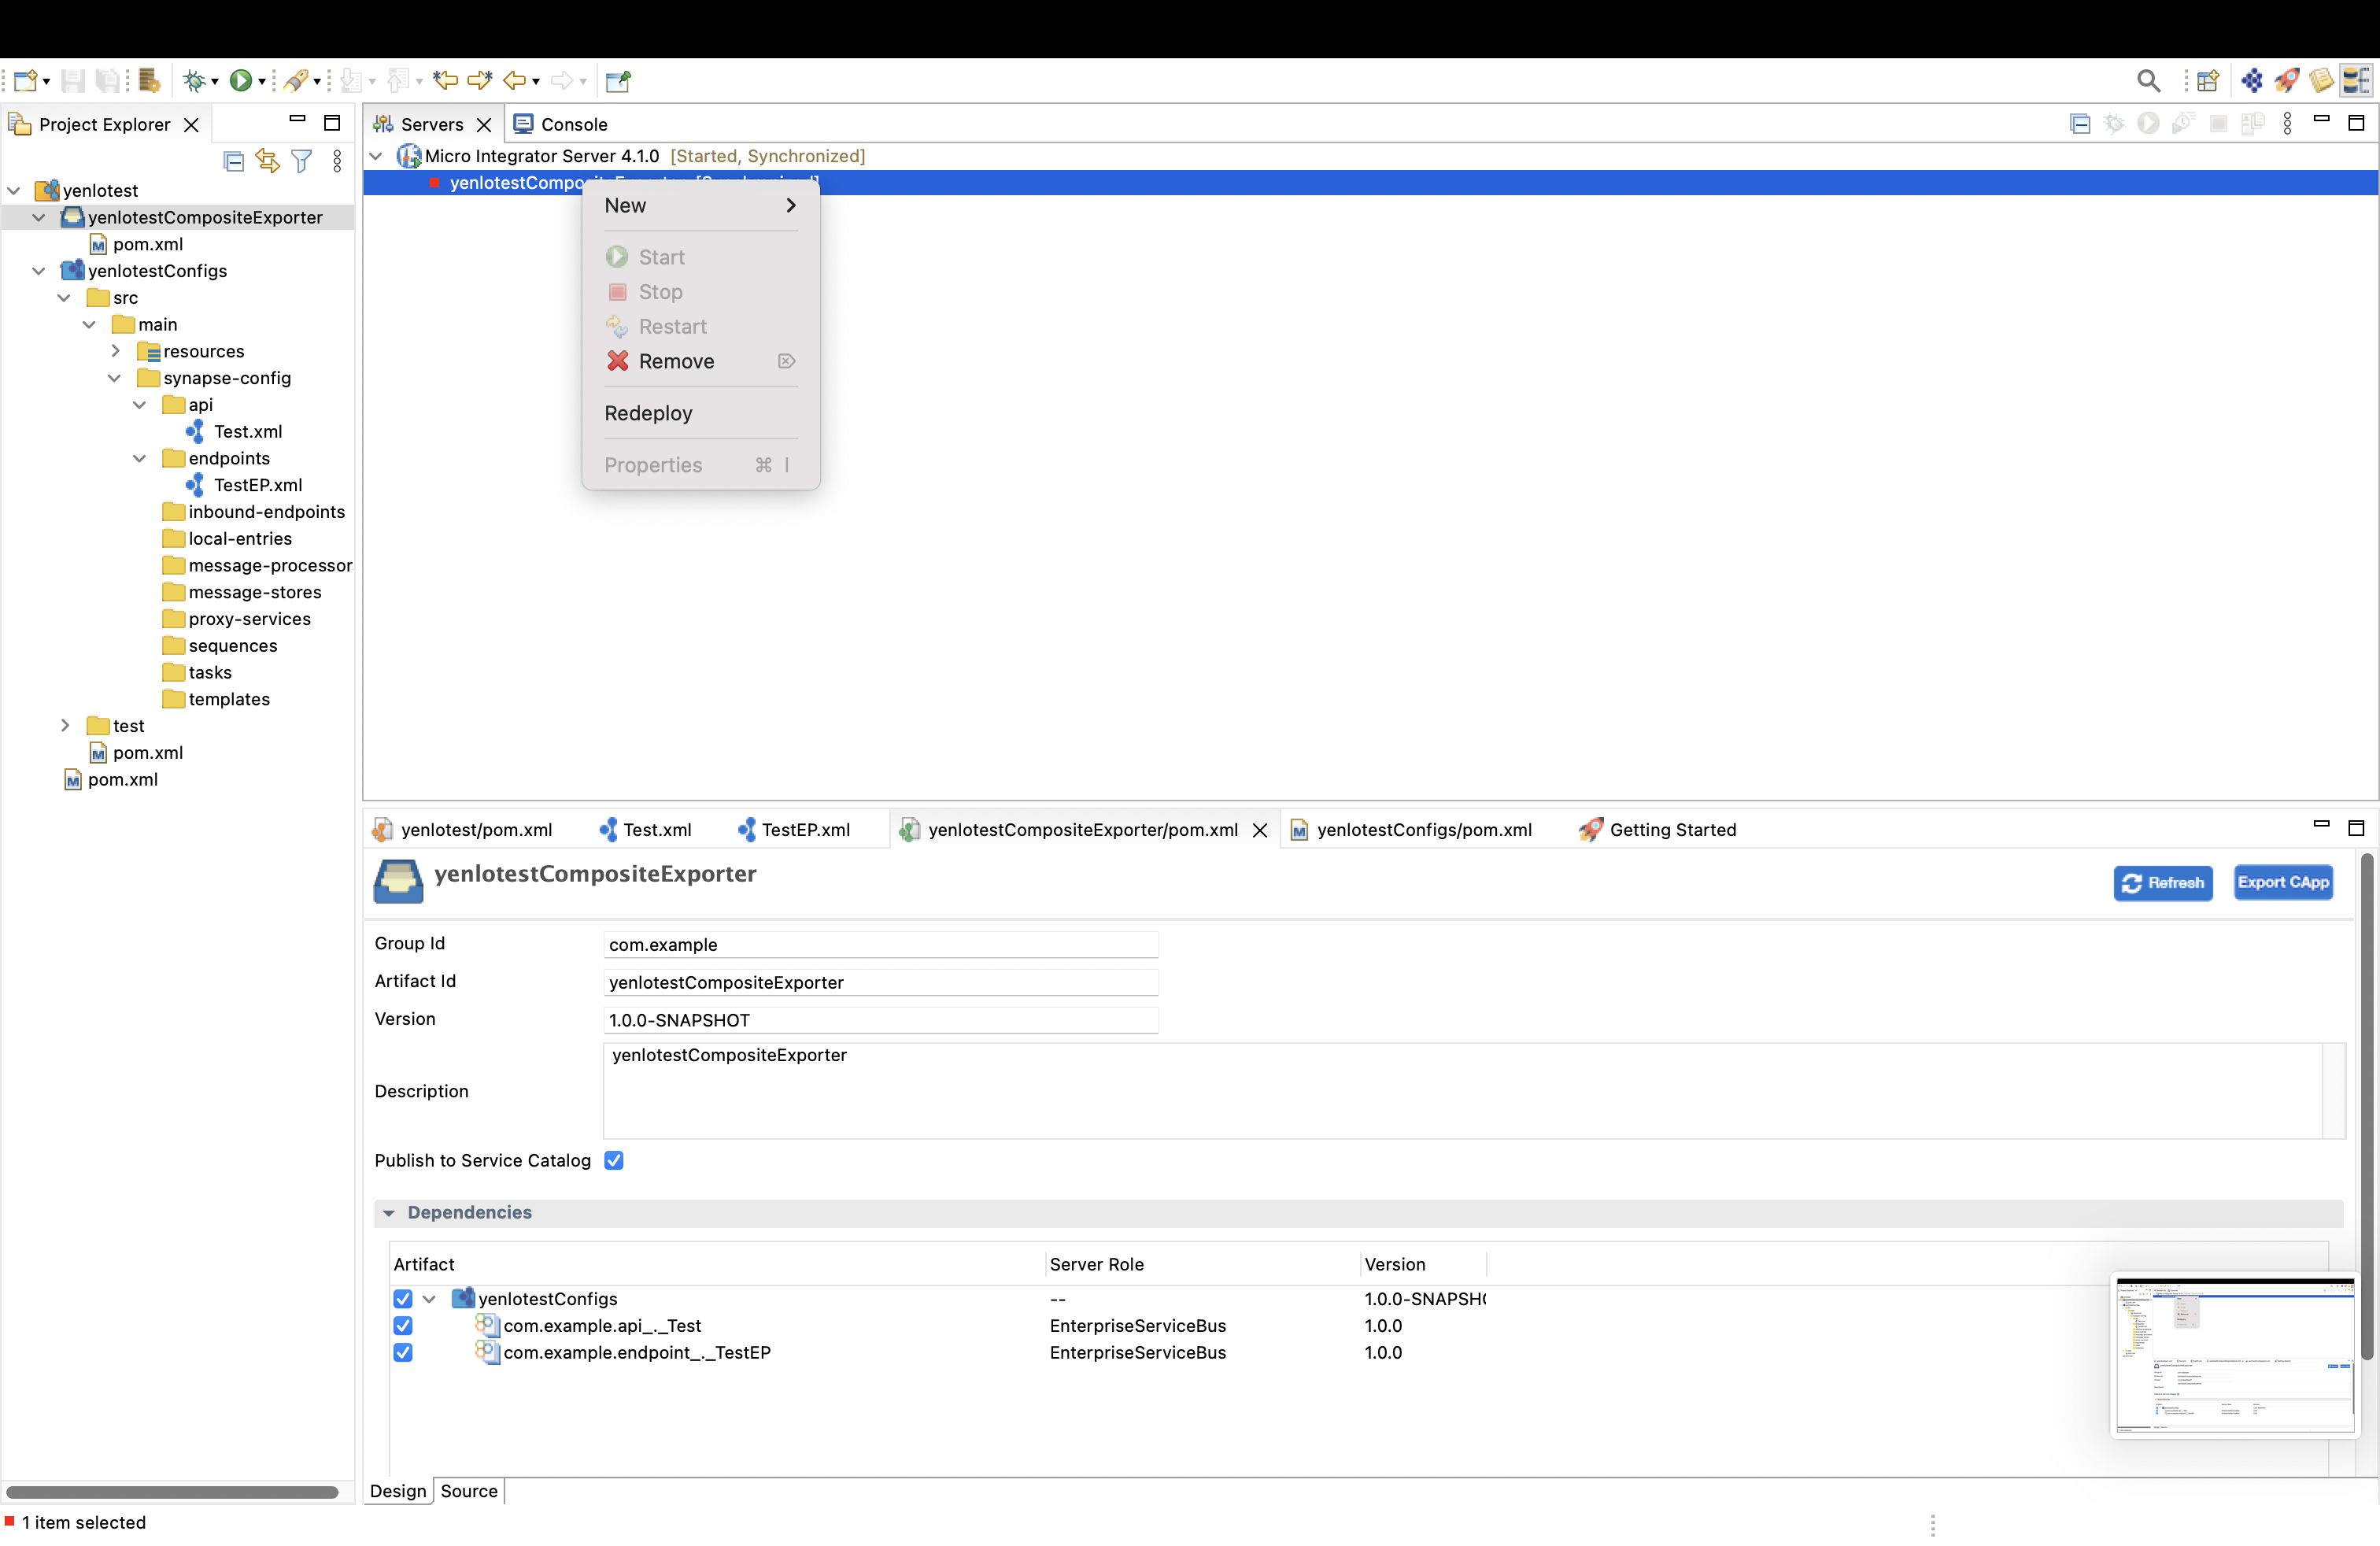Close the Project Explorer view
Screen dimensions: 2380x1546
click(191, 125)
